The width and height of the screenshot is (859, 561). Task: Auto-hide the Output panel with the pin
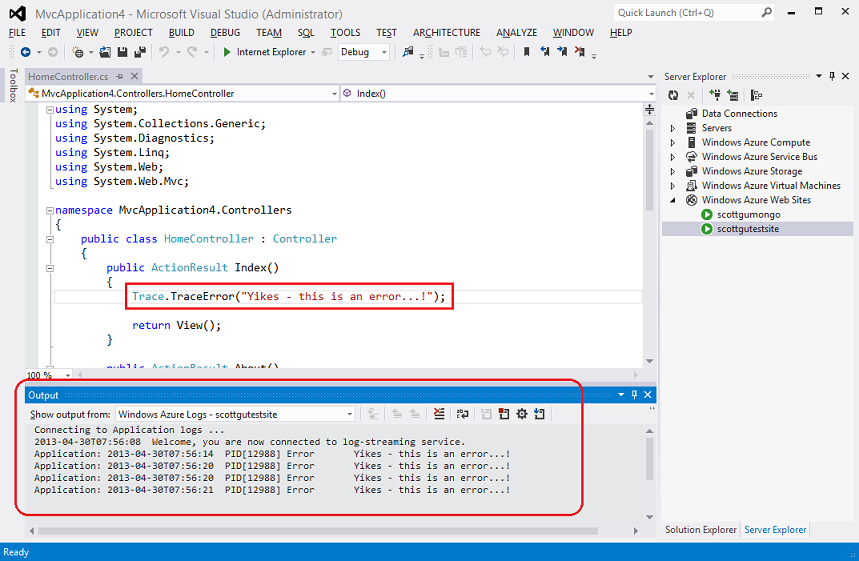tap(634, 395)
